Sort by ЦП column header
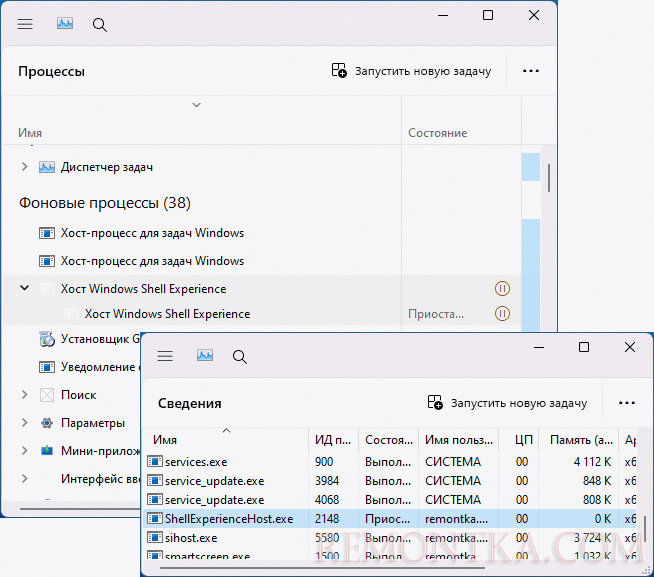 point(519,440)
